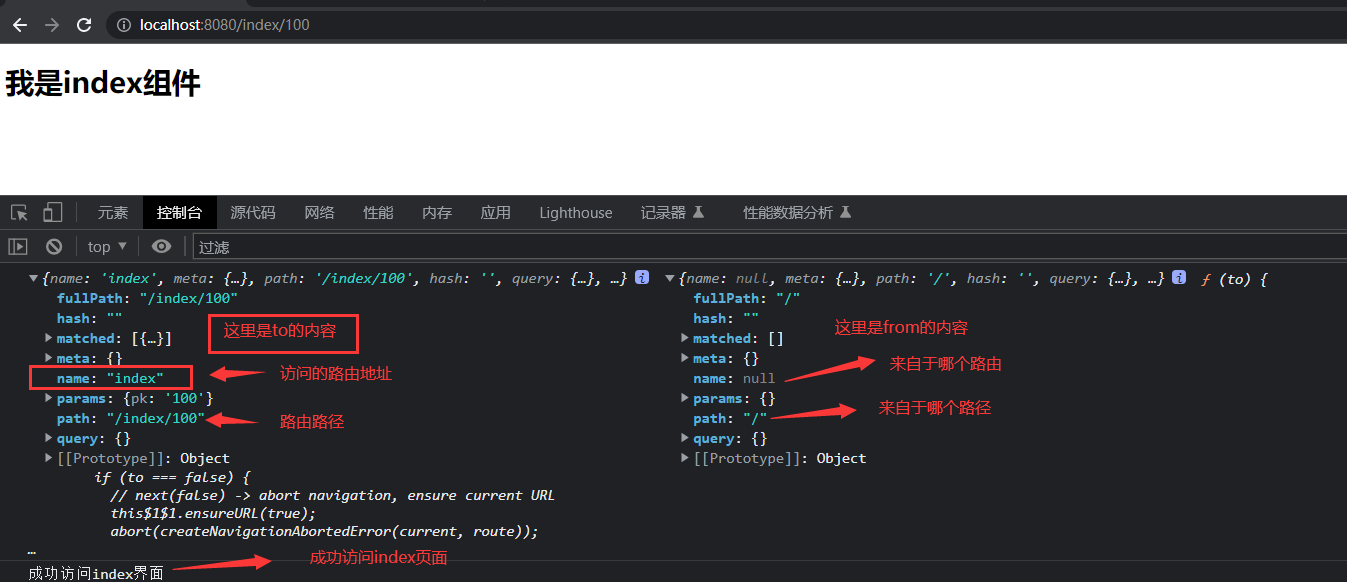
Task: Open the top context dropdown
Action: (108, 246)
